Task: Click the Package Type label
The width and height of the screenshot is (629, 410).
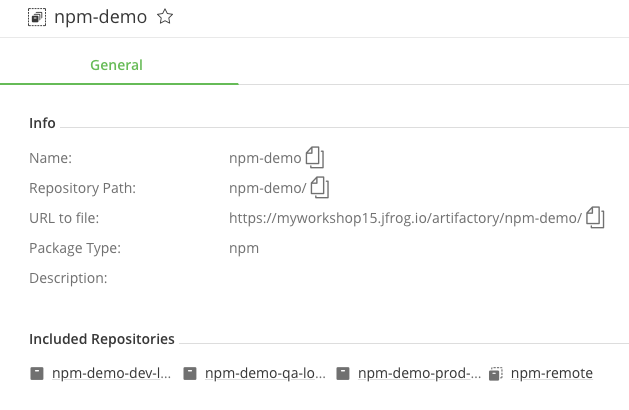Action: [x=75, y=248]
